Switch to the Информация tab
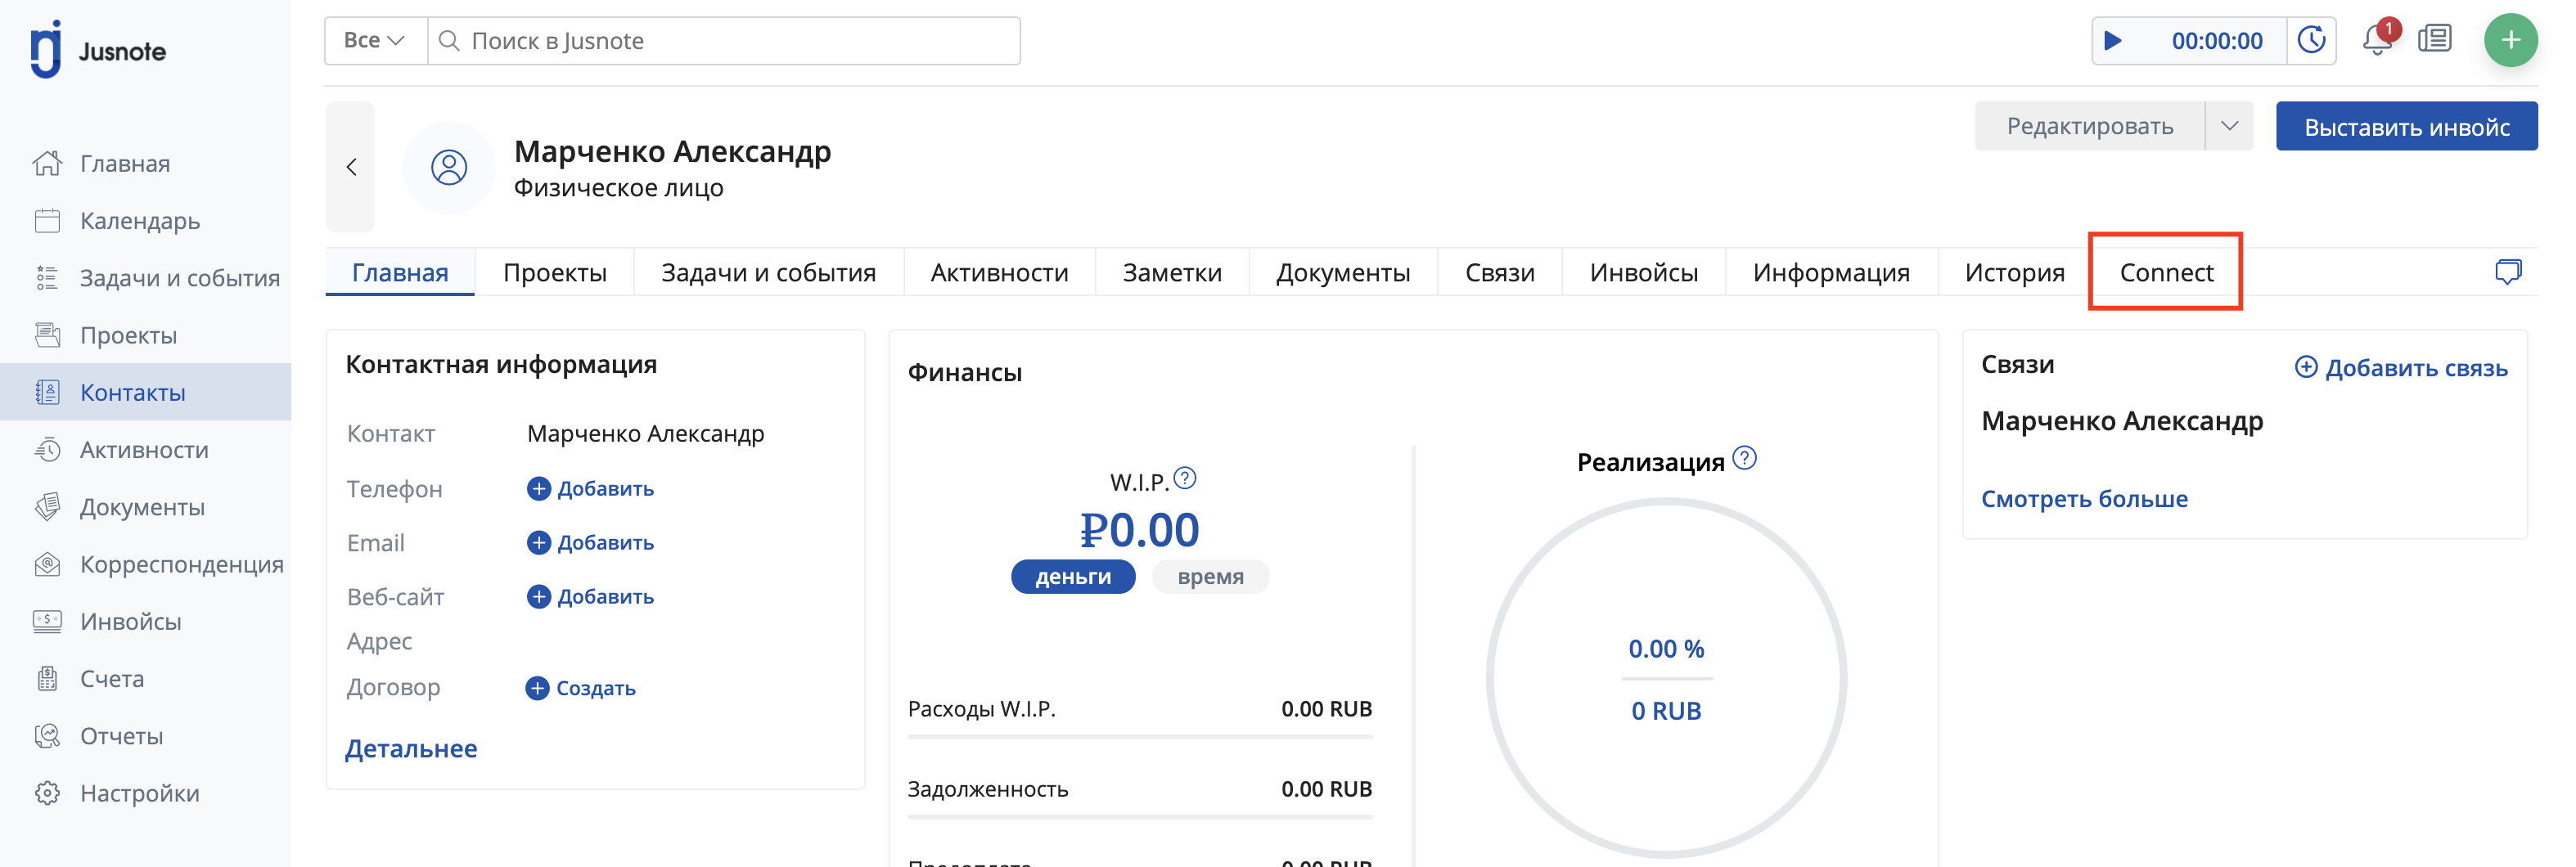Screen dimensions: 2576x867 click(1831, 272)
